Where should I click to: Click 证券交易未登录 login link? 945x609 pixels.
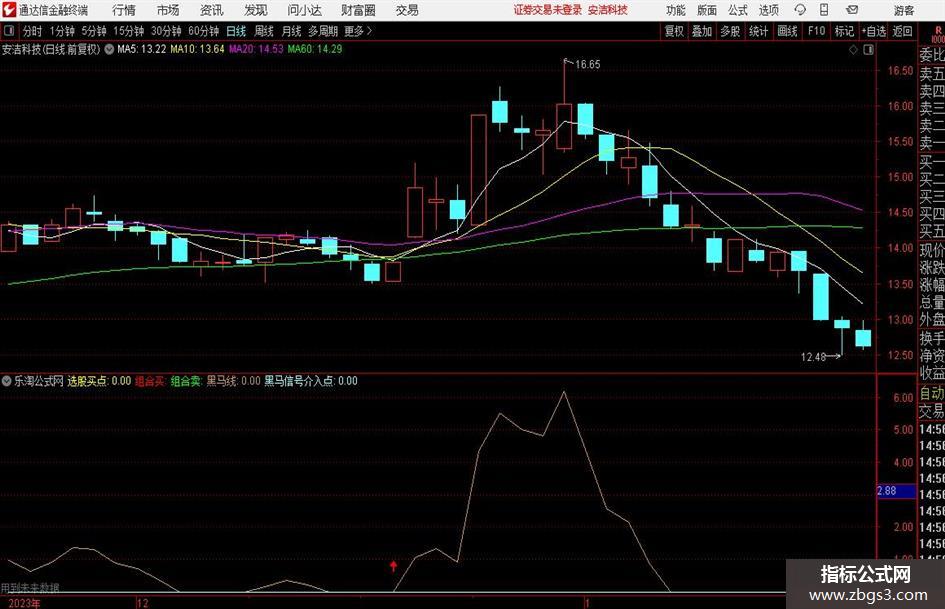(548, 10)
